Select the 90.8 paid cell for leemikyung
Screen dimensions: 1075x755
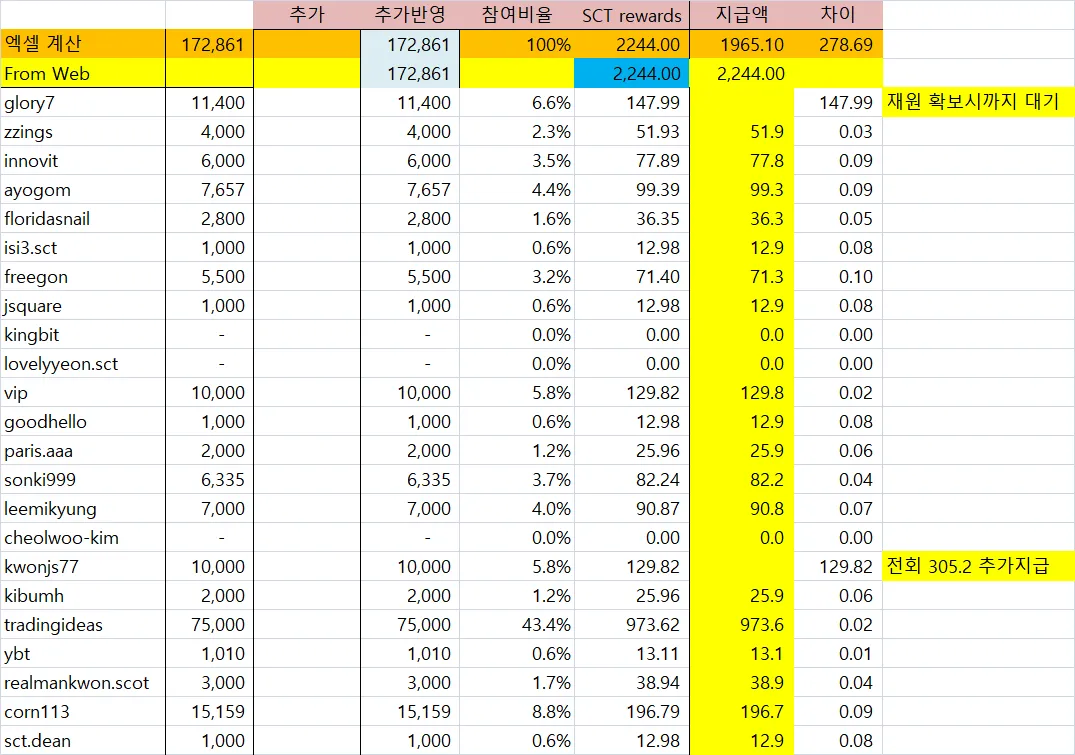pos(742,509)
